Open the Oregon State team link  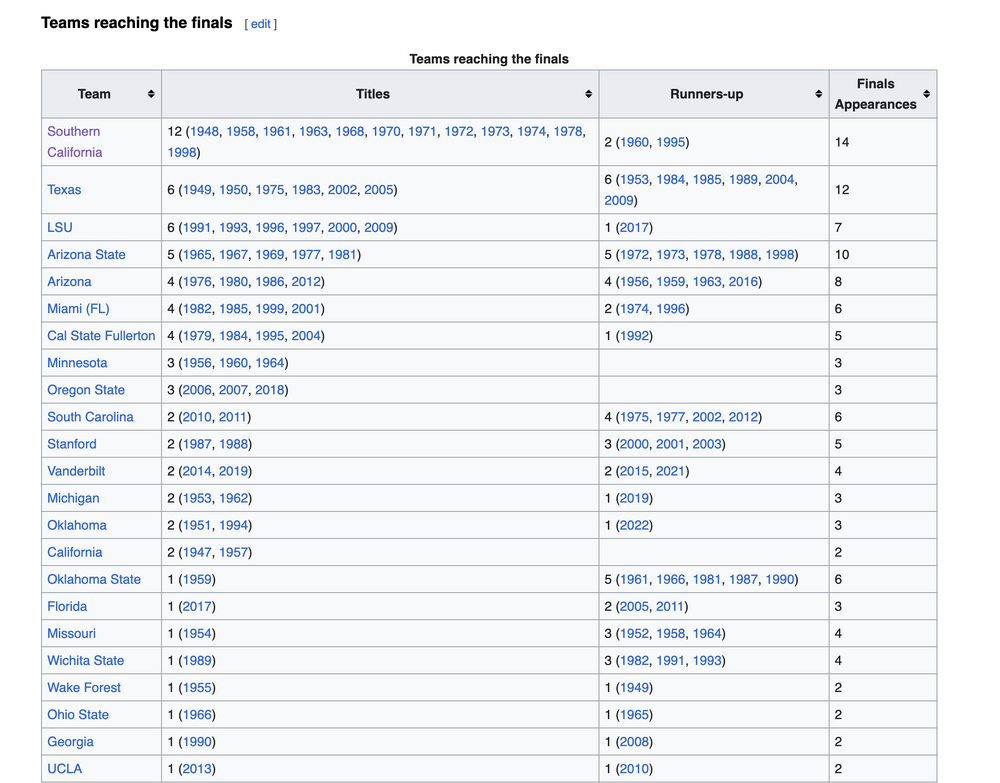(86, 390)
